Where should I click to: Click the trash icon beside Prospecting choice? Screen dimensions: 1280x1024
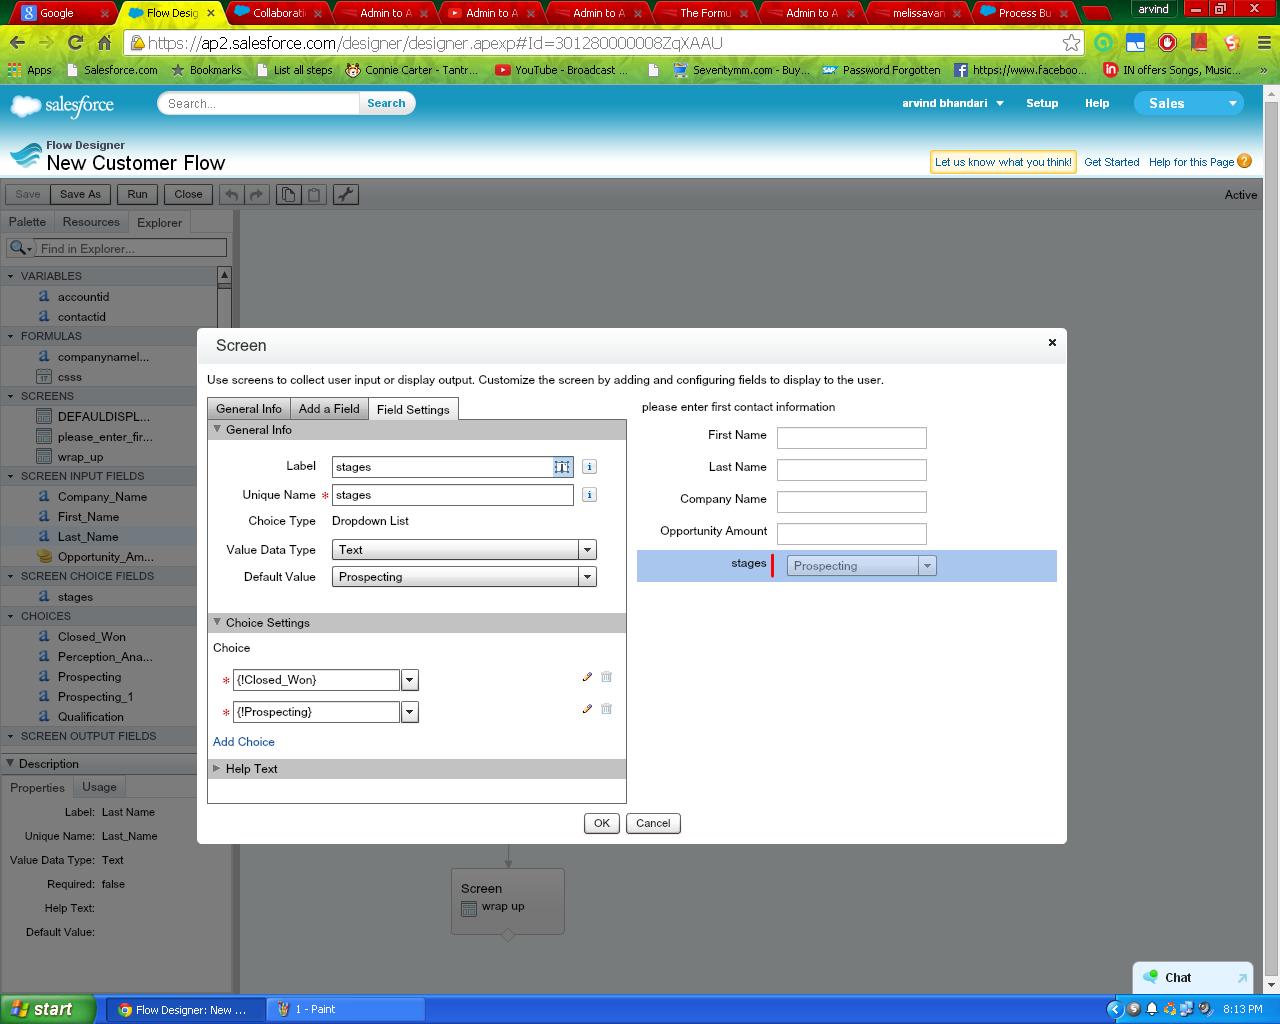coord(606,709)
